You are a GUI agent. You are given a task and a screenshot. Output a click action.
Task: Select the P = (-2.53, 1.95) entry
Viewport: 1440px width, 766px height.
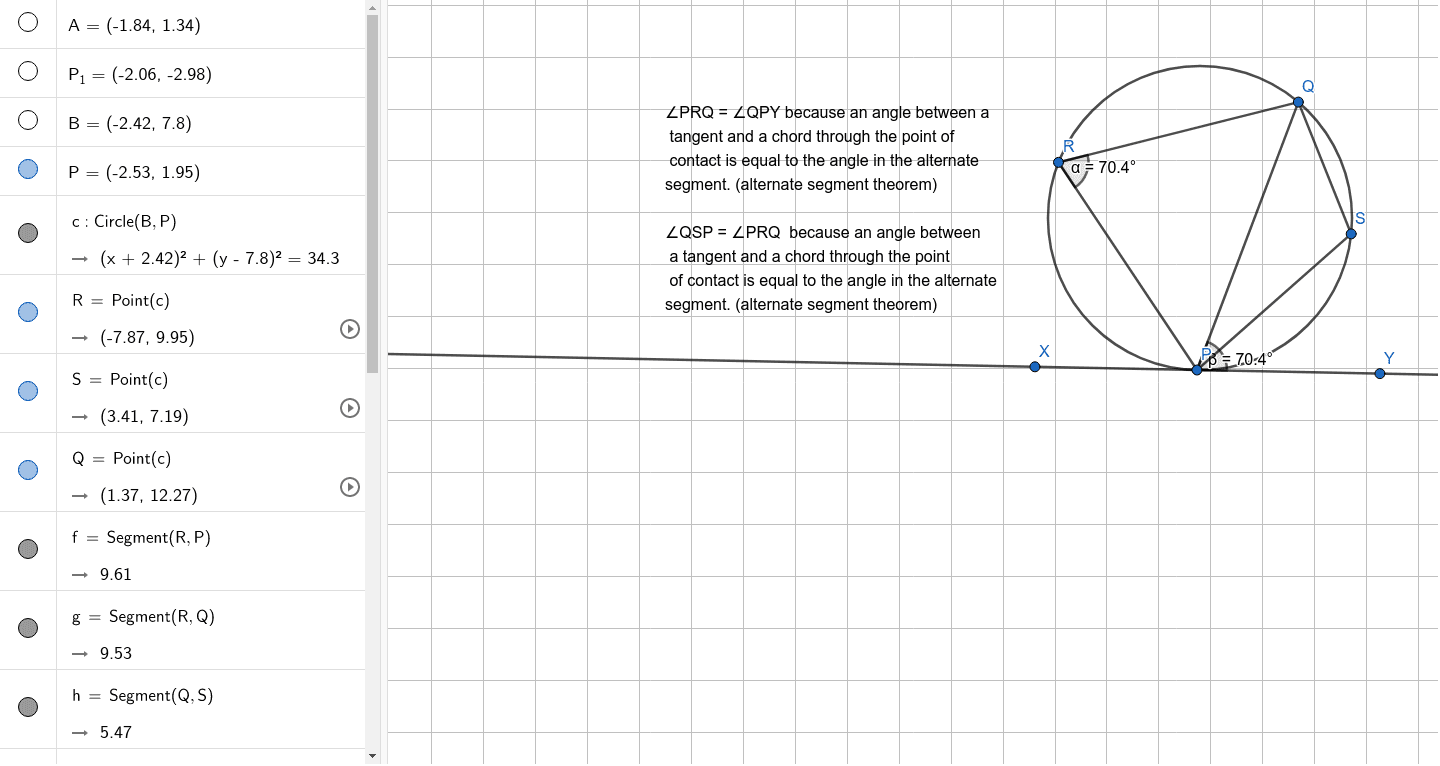tap(134, 172)
